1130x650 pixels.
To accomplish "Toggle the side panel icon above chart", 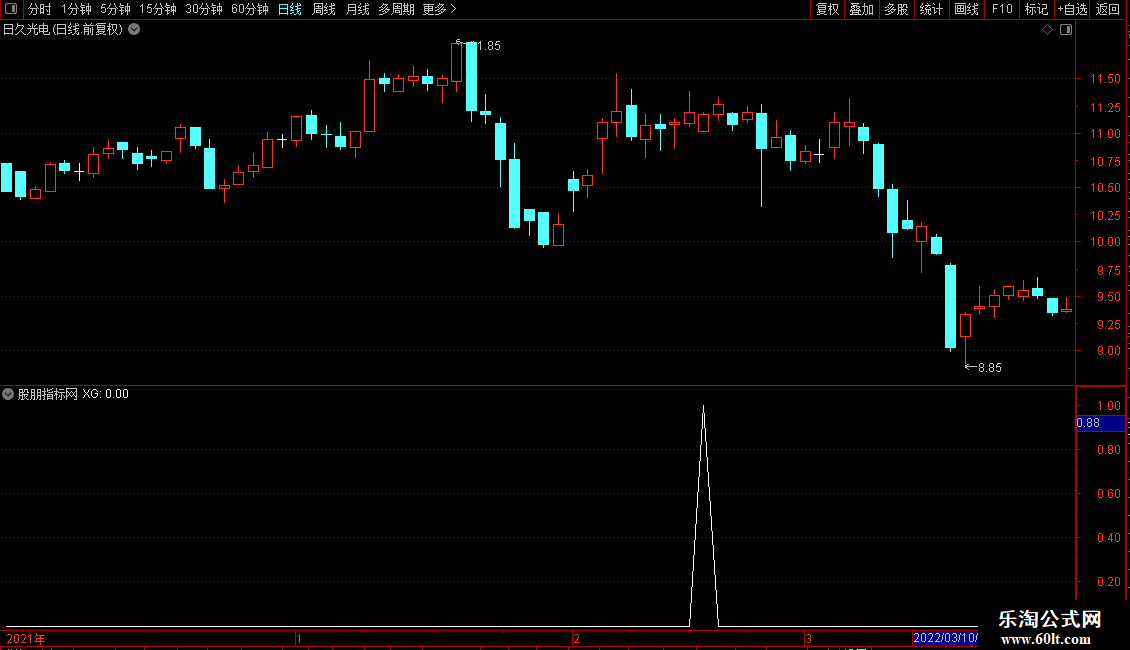I will point(1066,30).
